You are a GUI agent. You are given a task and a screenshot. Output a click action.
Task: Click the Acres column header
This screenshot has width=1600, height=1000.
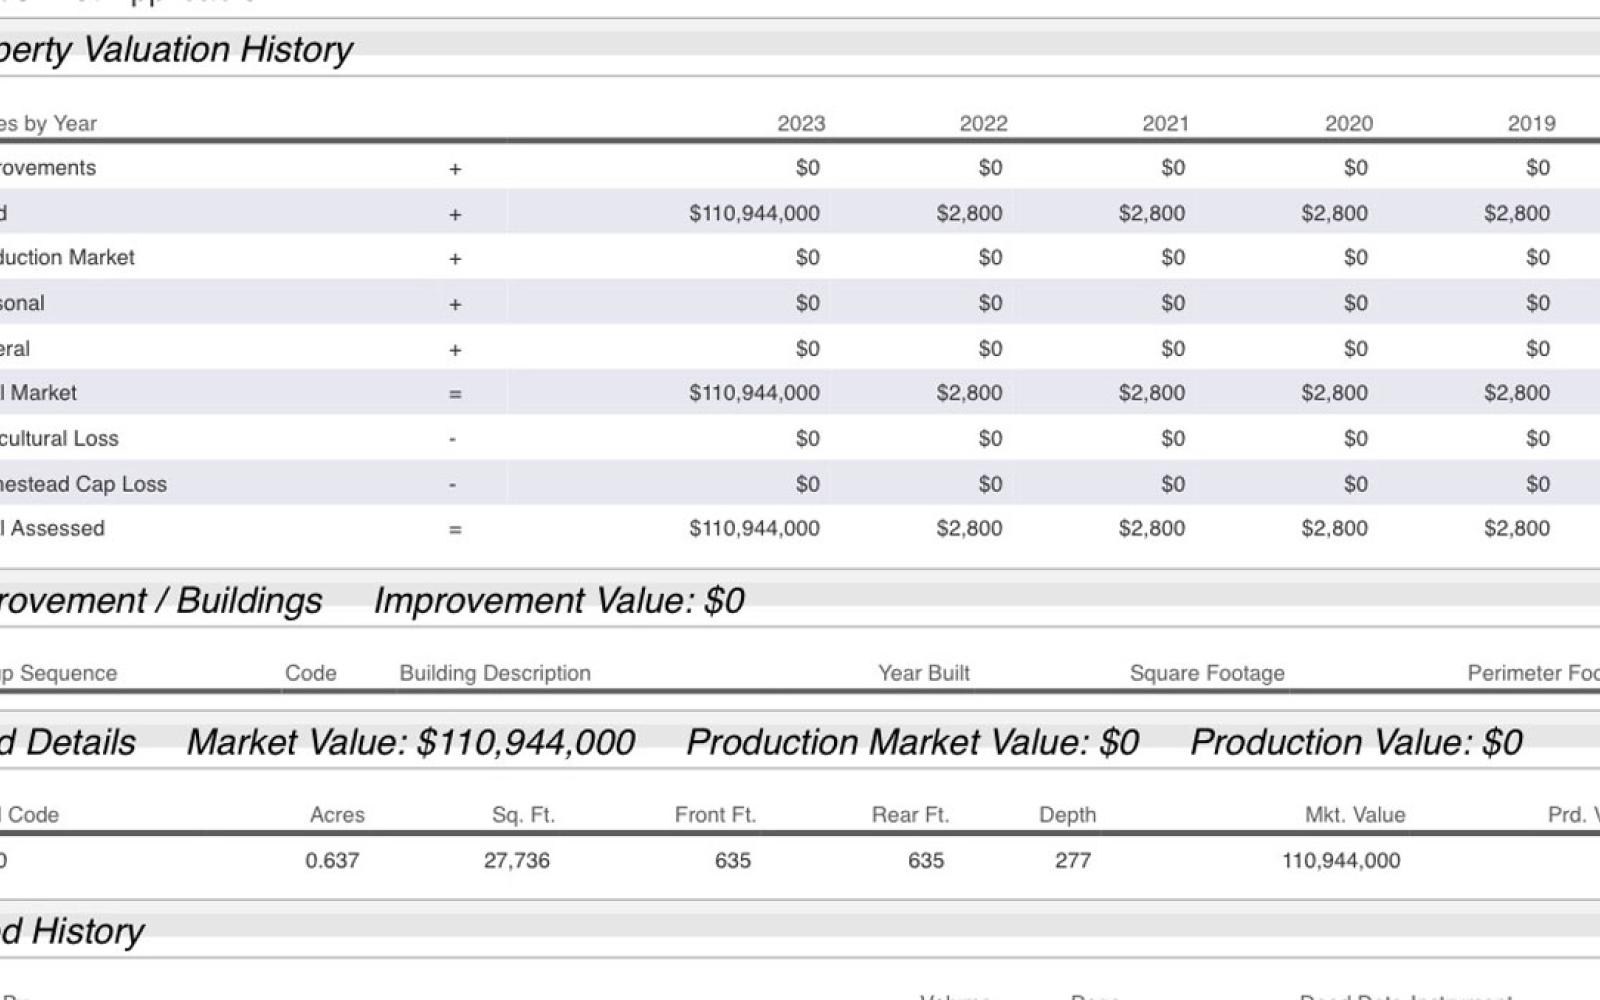pos(337,815)
